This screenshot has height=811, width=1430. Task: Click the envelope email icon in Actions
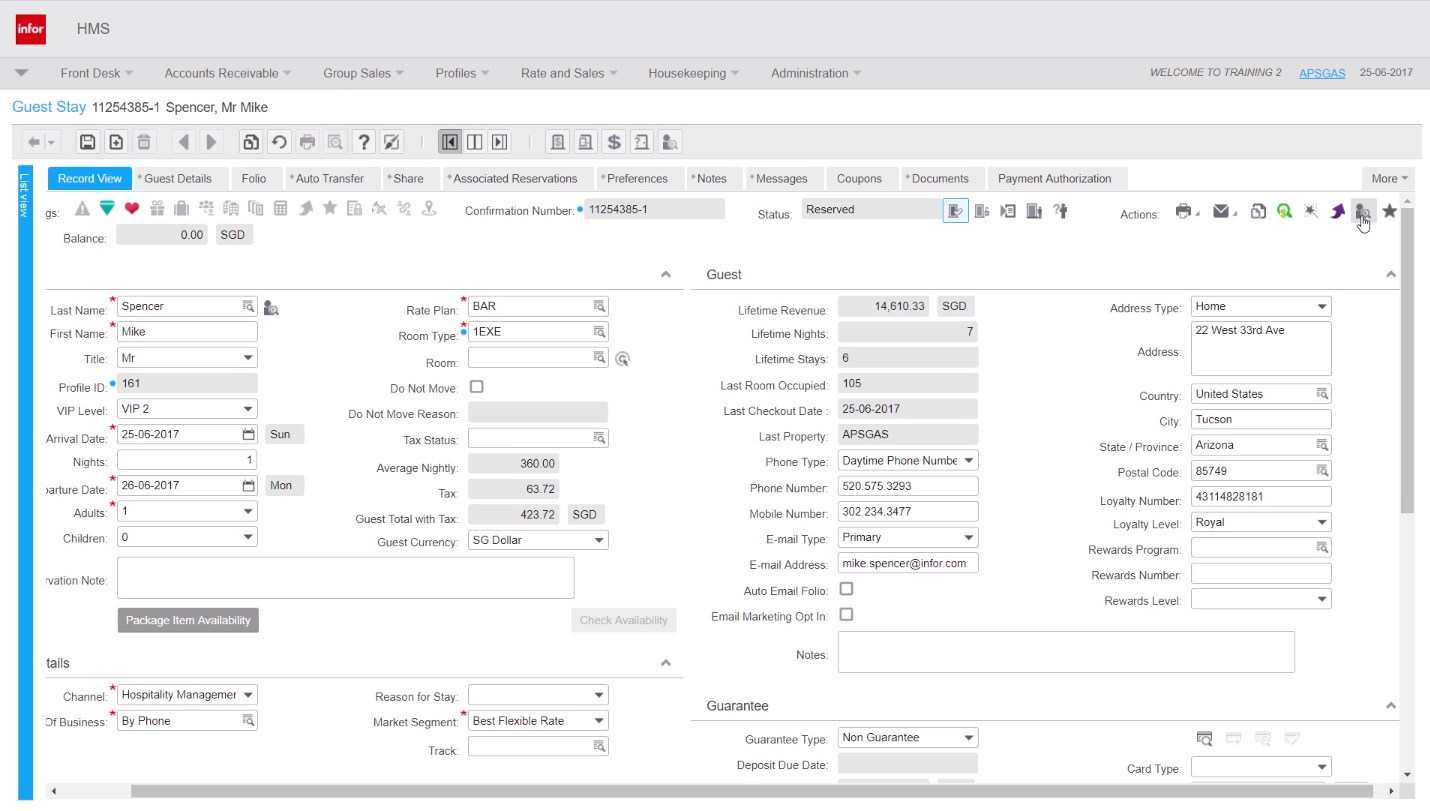click(x=1221, y=211)
